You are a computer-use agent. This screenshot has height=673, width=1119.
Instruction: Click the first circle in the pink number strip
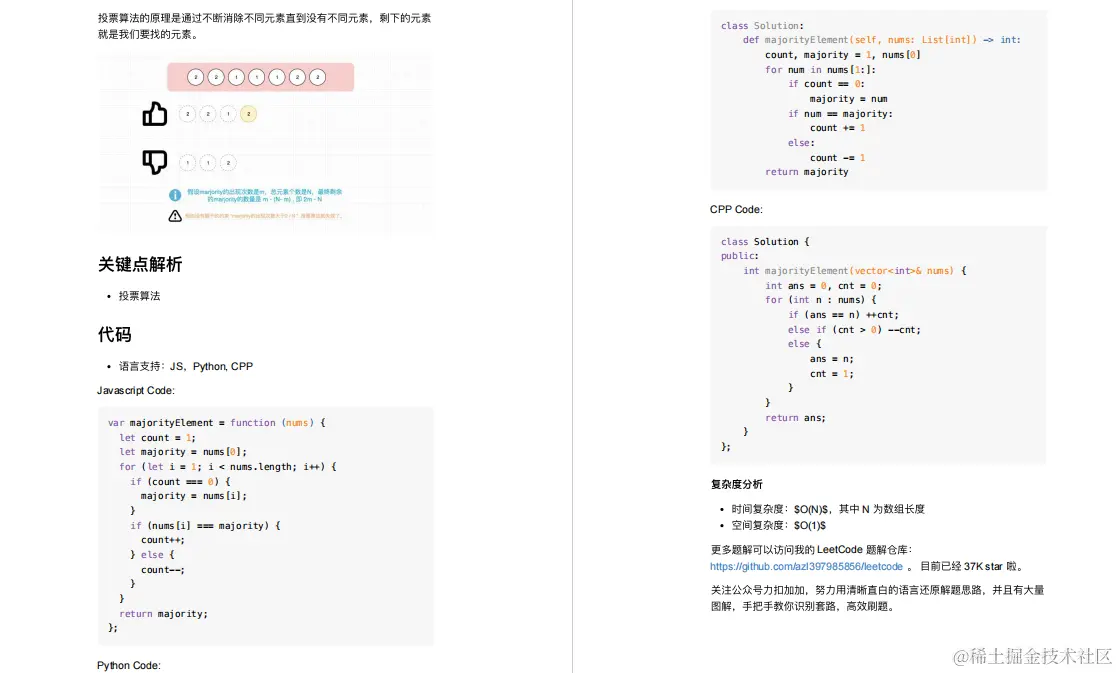[x=195, y=76]
